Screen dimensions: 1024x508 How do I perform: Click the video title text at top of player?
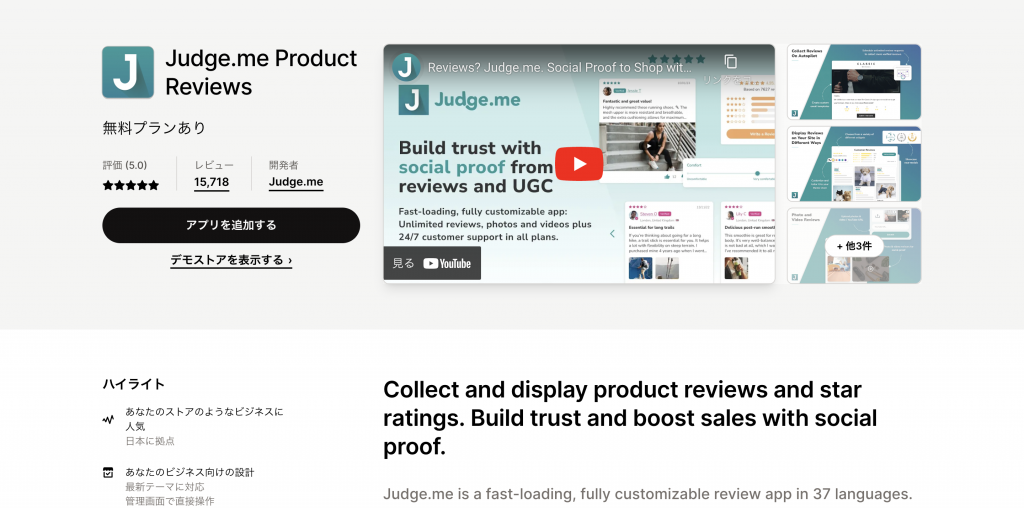coord(560,67)
